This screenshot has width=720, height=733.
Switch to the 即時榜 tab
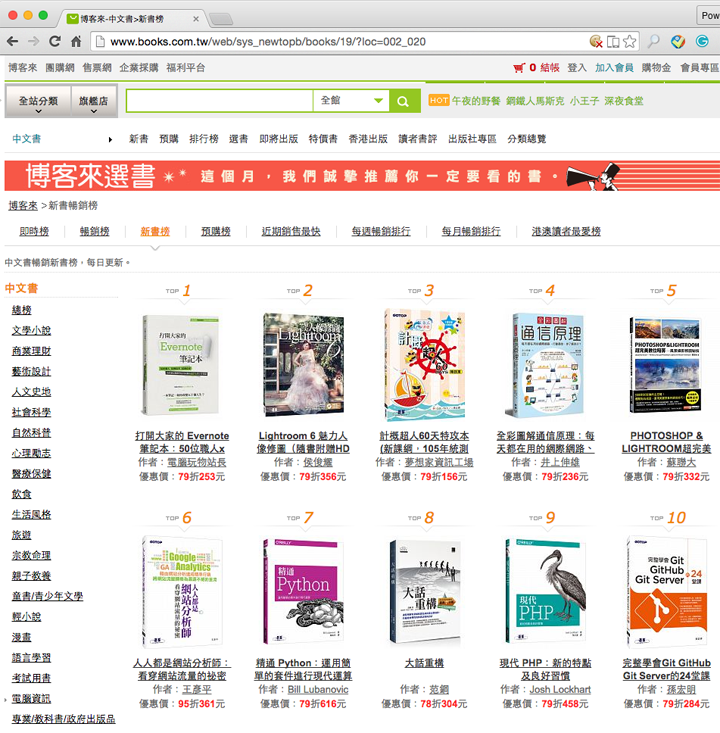34,231
